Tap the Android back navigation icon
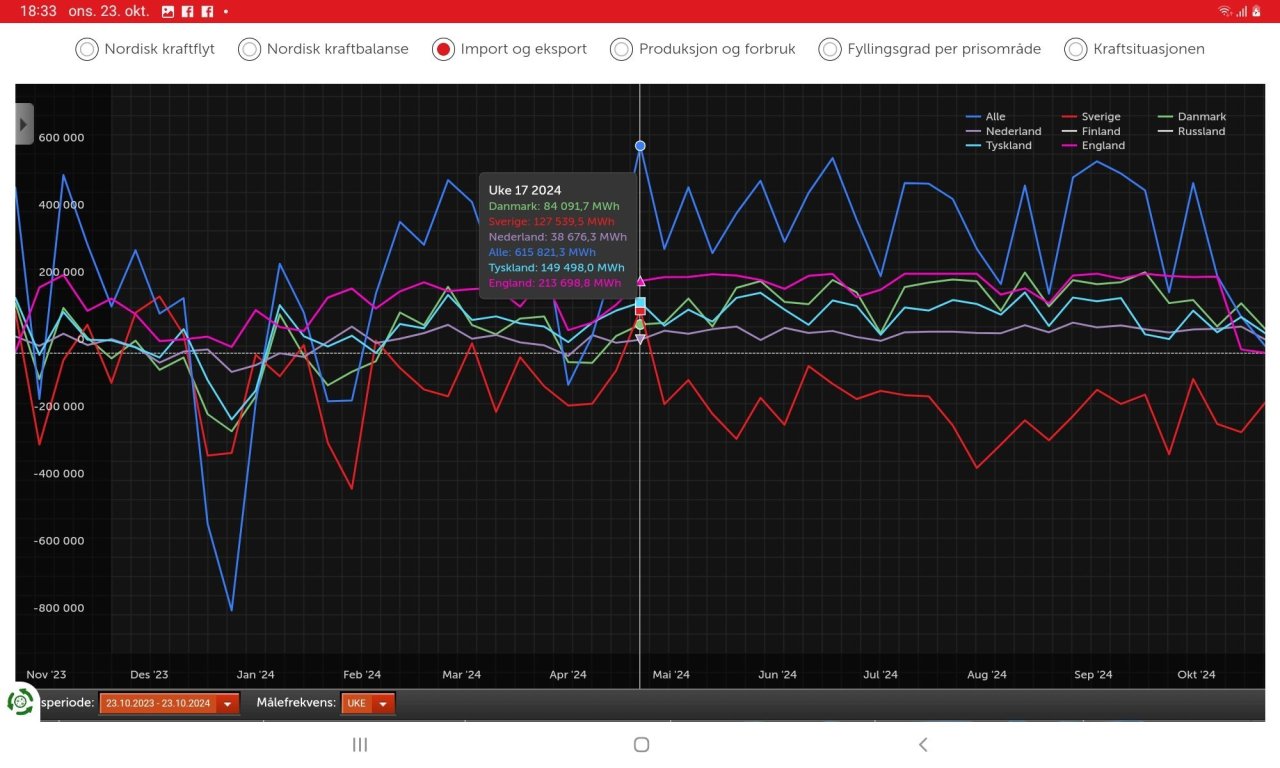The image size is (1280, 768). tap(923, 744)
